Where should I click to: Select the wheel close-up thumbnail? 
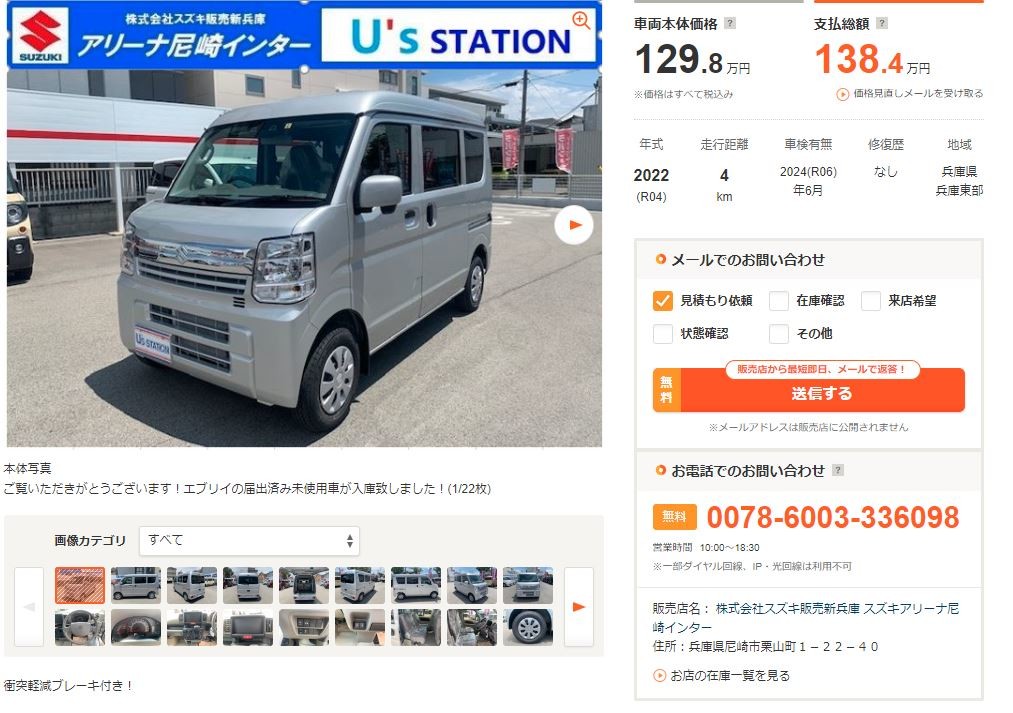tap(528, 627)
